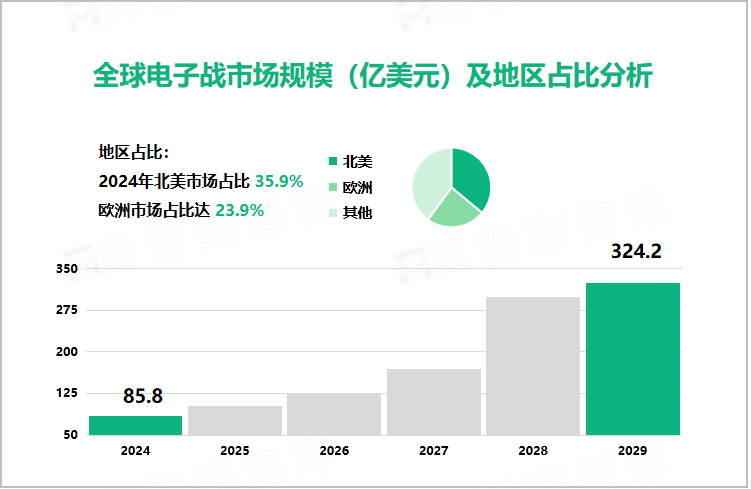Select the medium green 欧洲 pie slice
The width and height of the screenshot is (751, 489).
click(455, 211)
